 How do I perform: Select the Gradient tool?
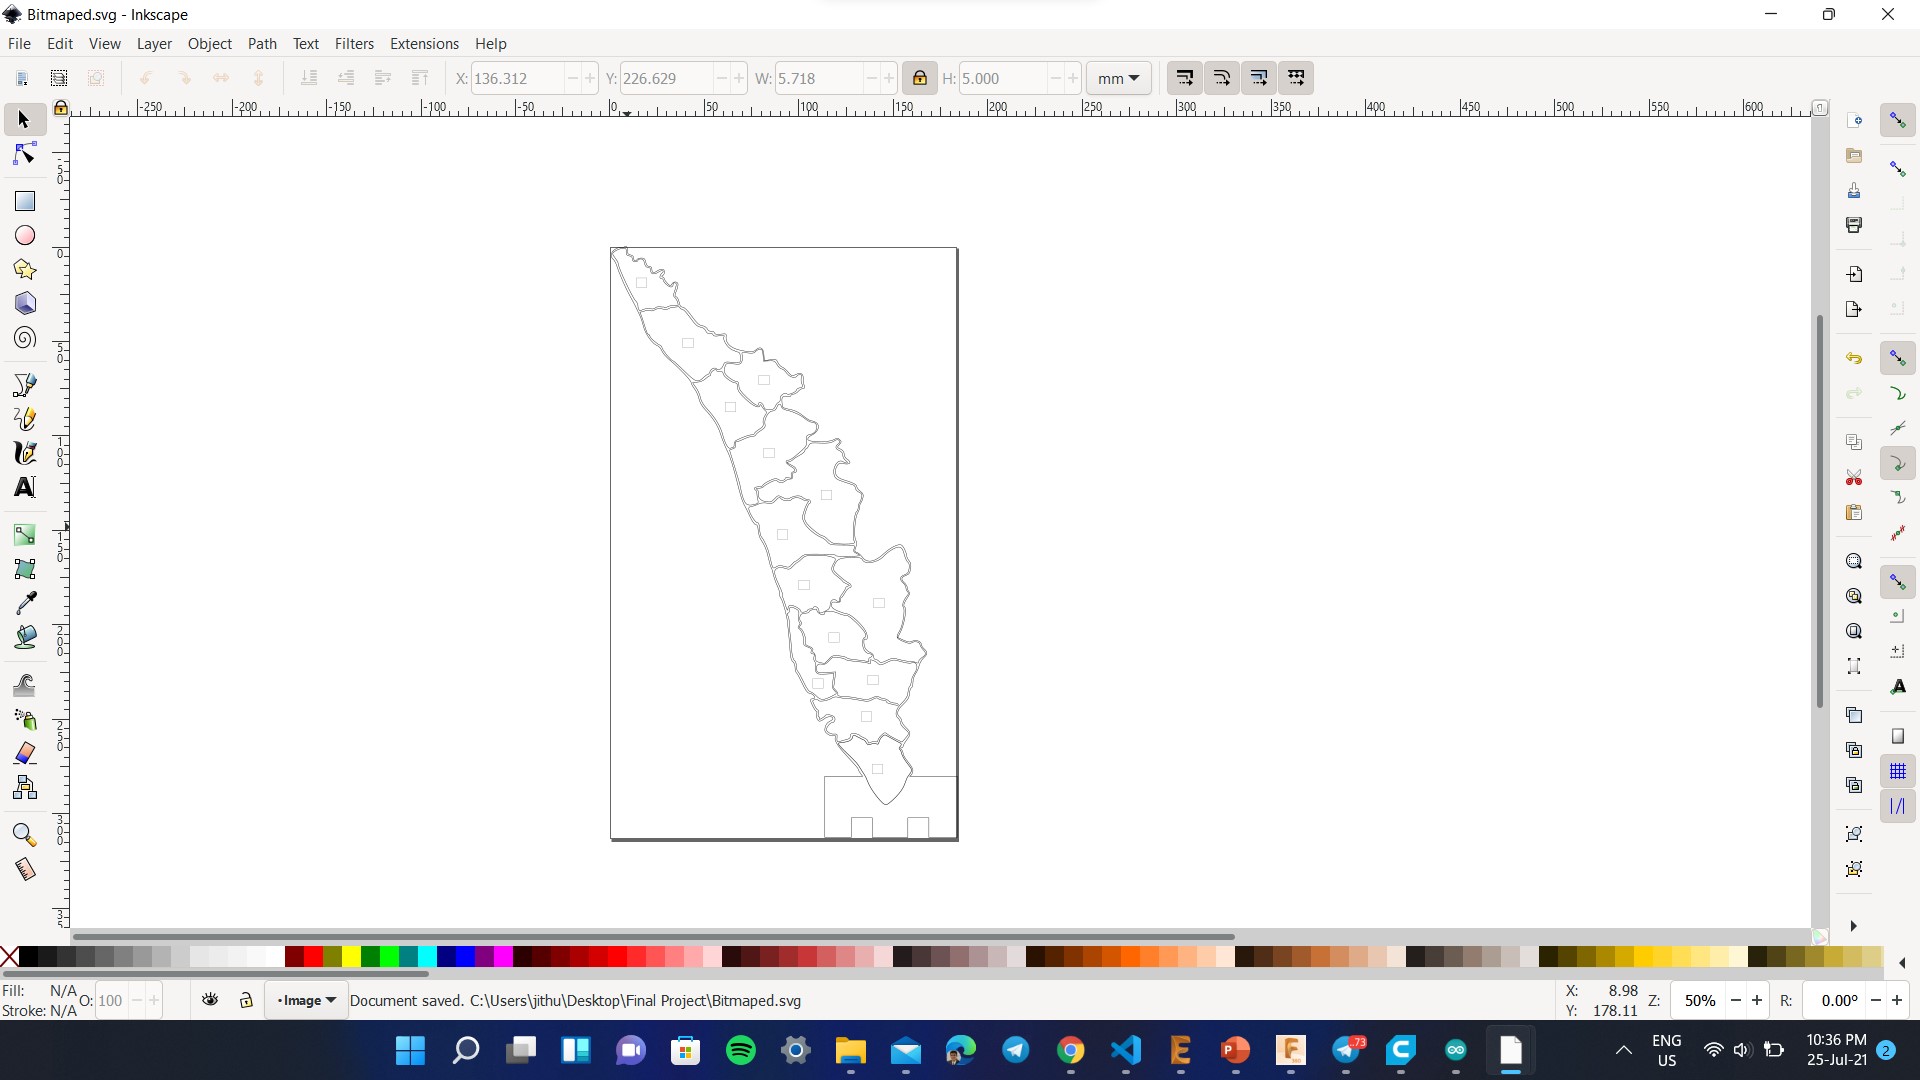click(x=25, y=534)
